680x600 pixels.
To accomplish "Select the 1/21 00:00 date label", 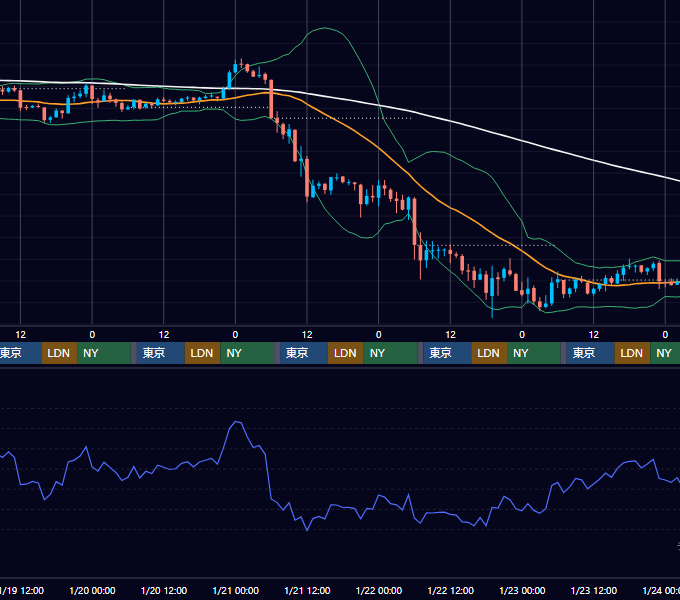I will (235, 590).
